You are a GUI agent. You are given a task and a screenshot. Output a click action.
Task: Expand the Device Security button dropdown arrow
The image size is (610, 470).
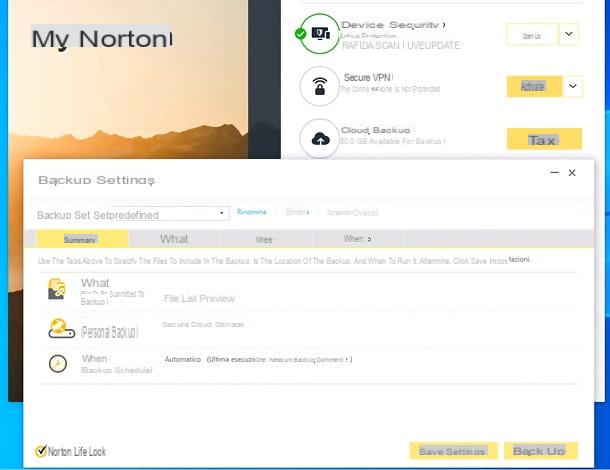568,34
